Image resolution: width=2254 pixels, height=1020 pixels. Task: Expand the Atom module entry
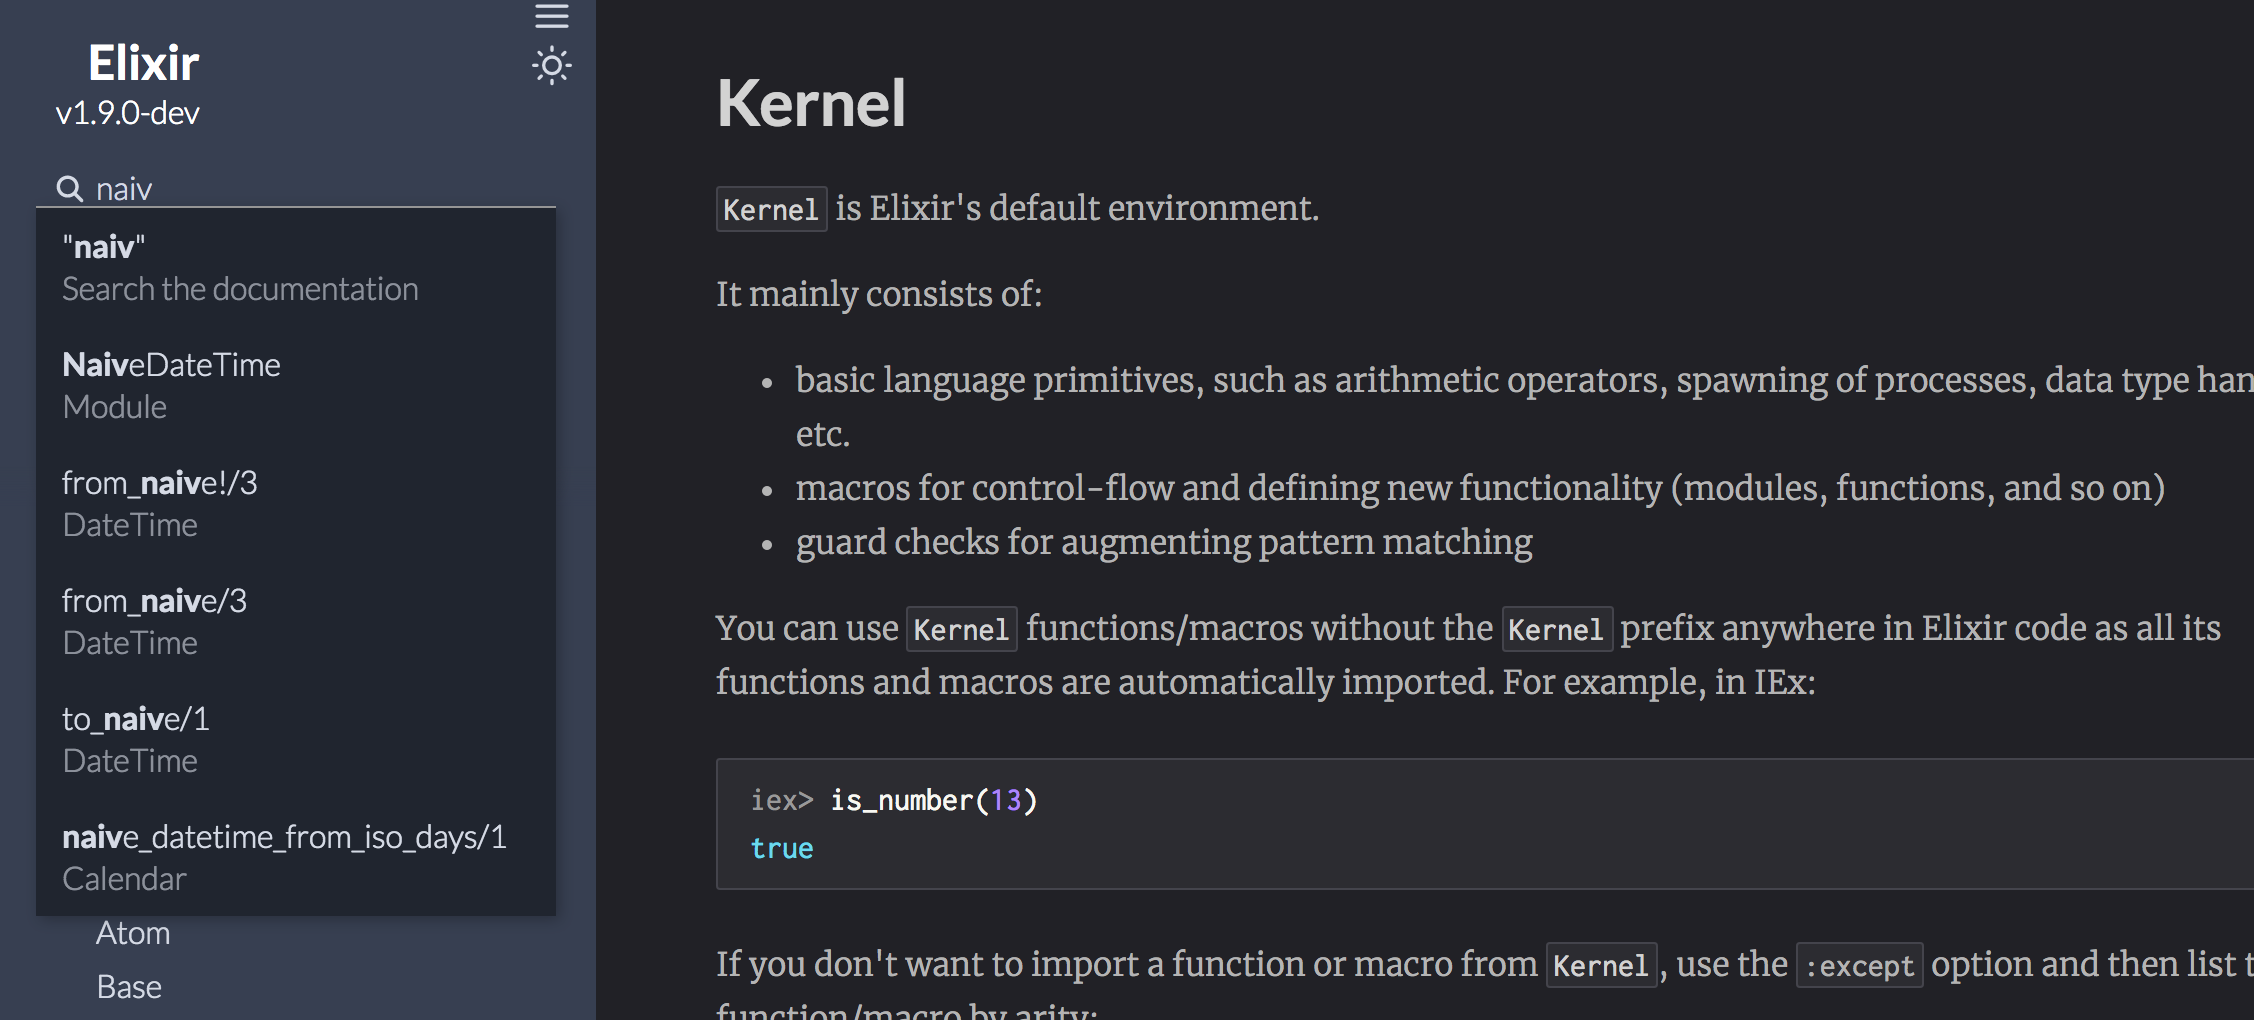[x=133, y=932]
